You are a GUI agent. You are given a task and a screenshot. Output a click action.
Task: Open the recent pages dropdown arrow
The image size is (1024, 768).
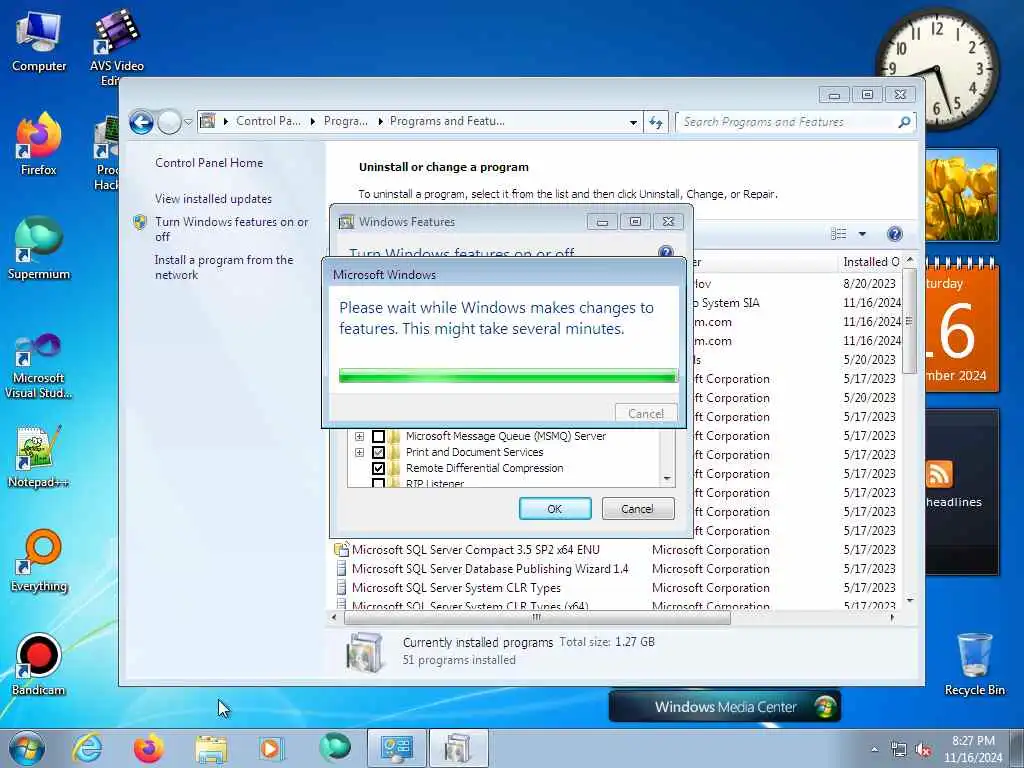click(x=188, y=122)
